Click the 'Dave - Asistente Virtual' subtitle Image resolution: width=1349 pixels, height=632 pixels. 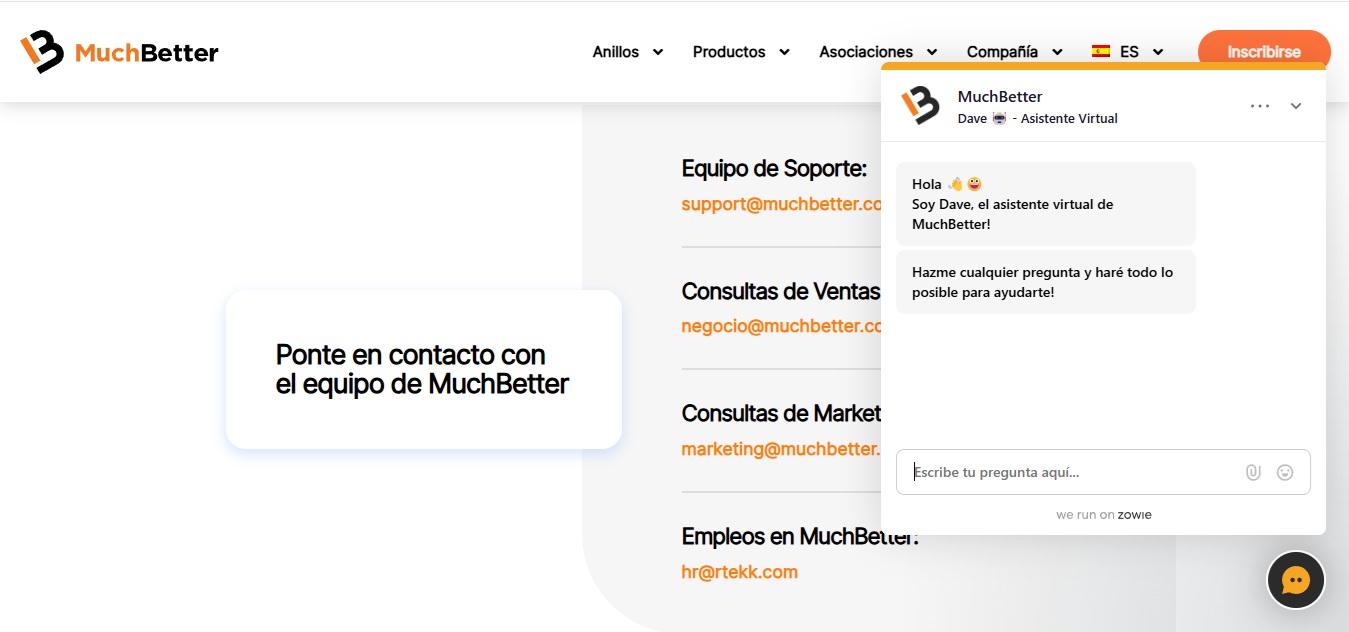(1038, 118)
